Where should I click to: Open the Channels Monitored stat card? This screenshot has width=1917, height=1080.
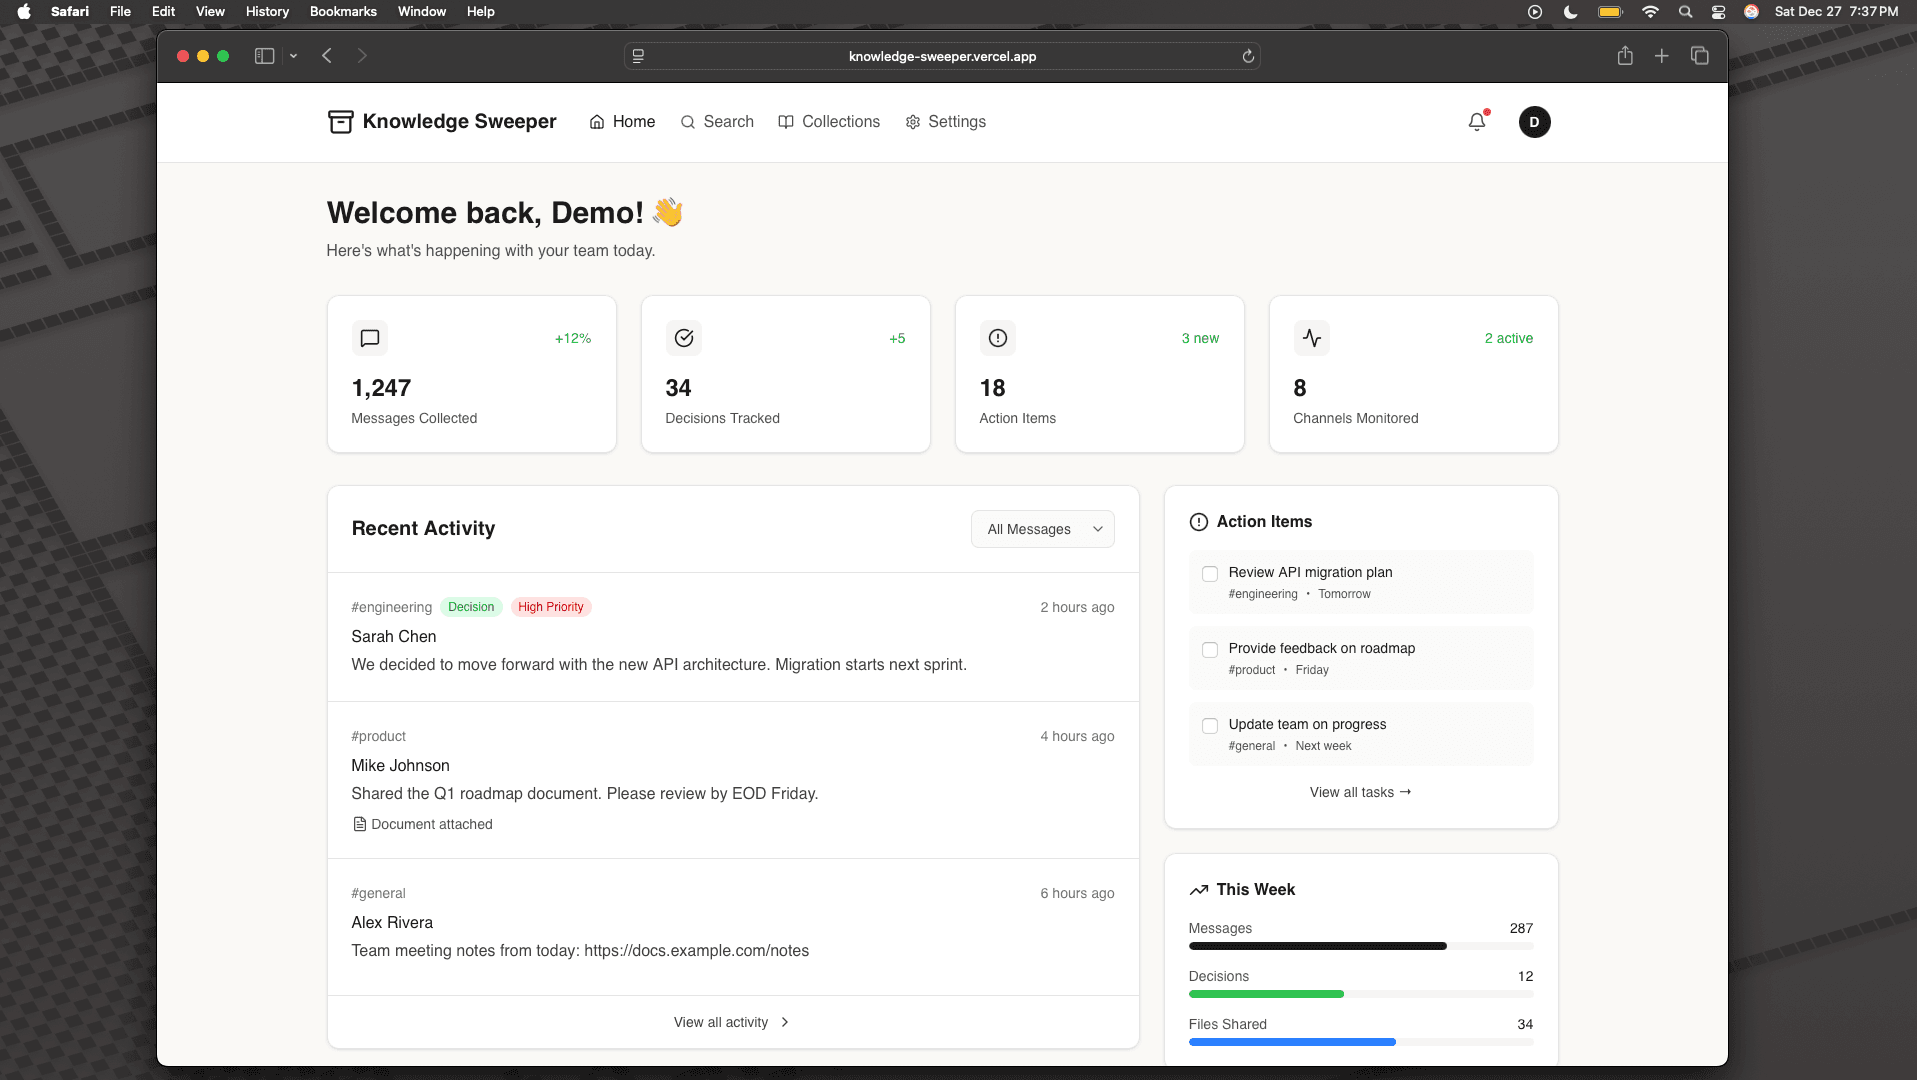tap(1413, 374)
